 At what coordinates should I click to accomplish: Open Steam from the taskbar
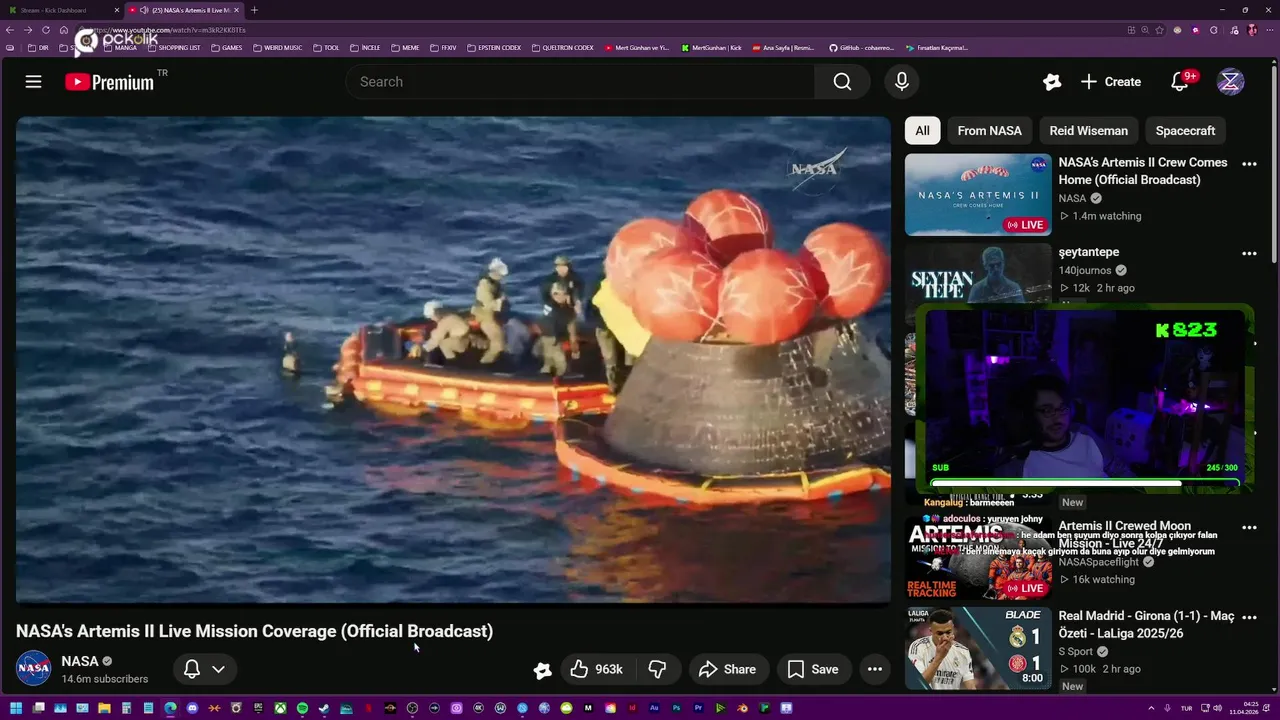point(323,709)
